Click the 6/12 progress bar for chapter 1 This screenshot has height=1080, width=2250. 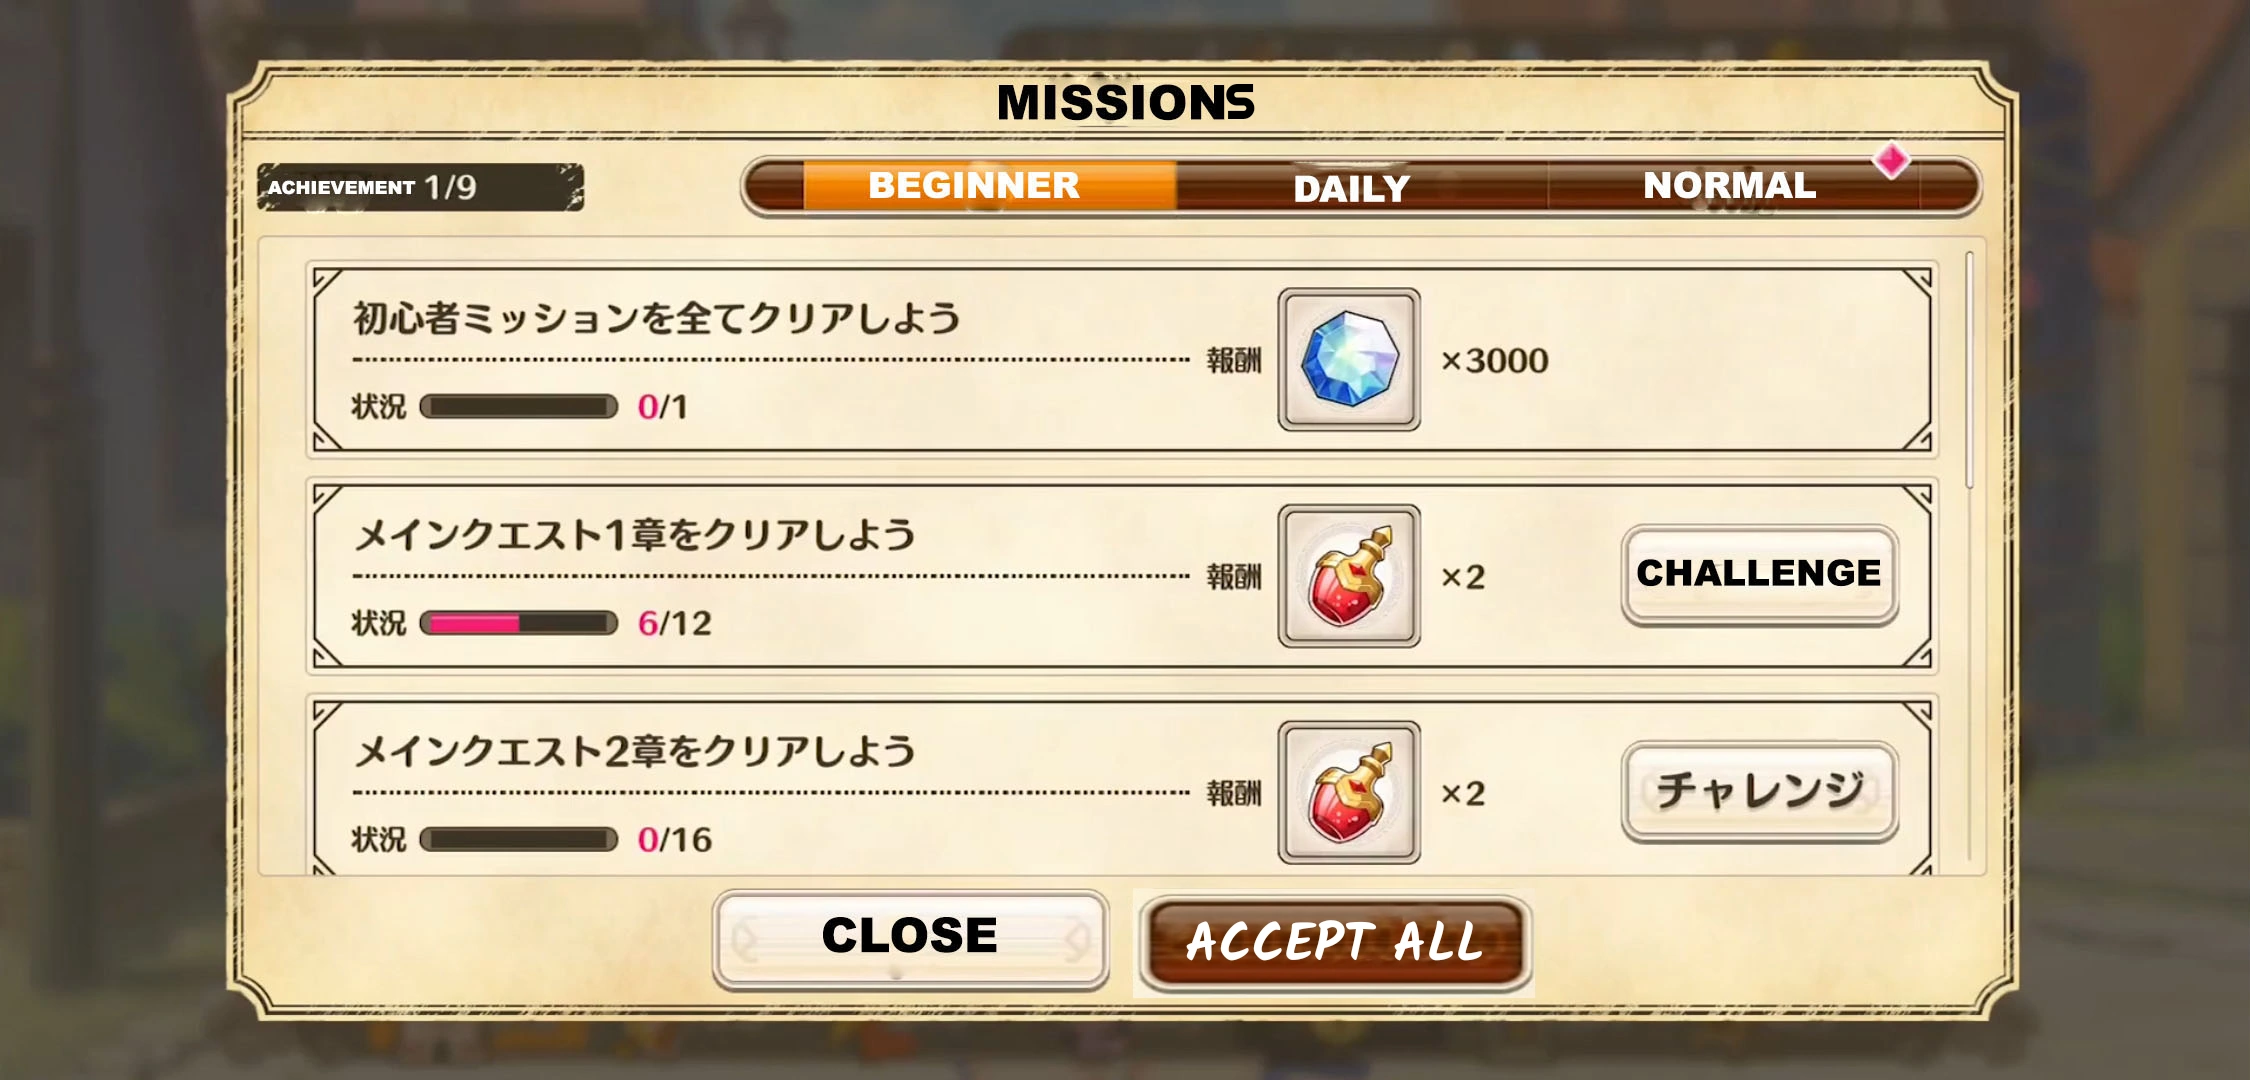point(518,623)
